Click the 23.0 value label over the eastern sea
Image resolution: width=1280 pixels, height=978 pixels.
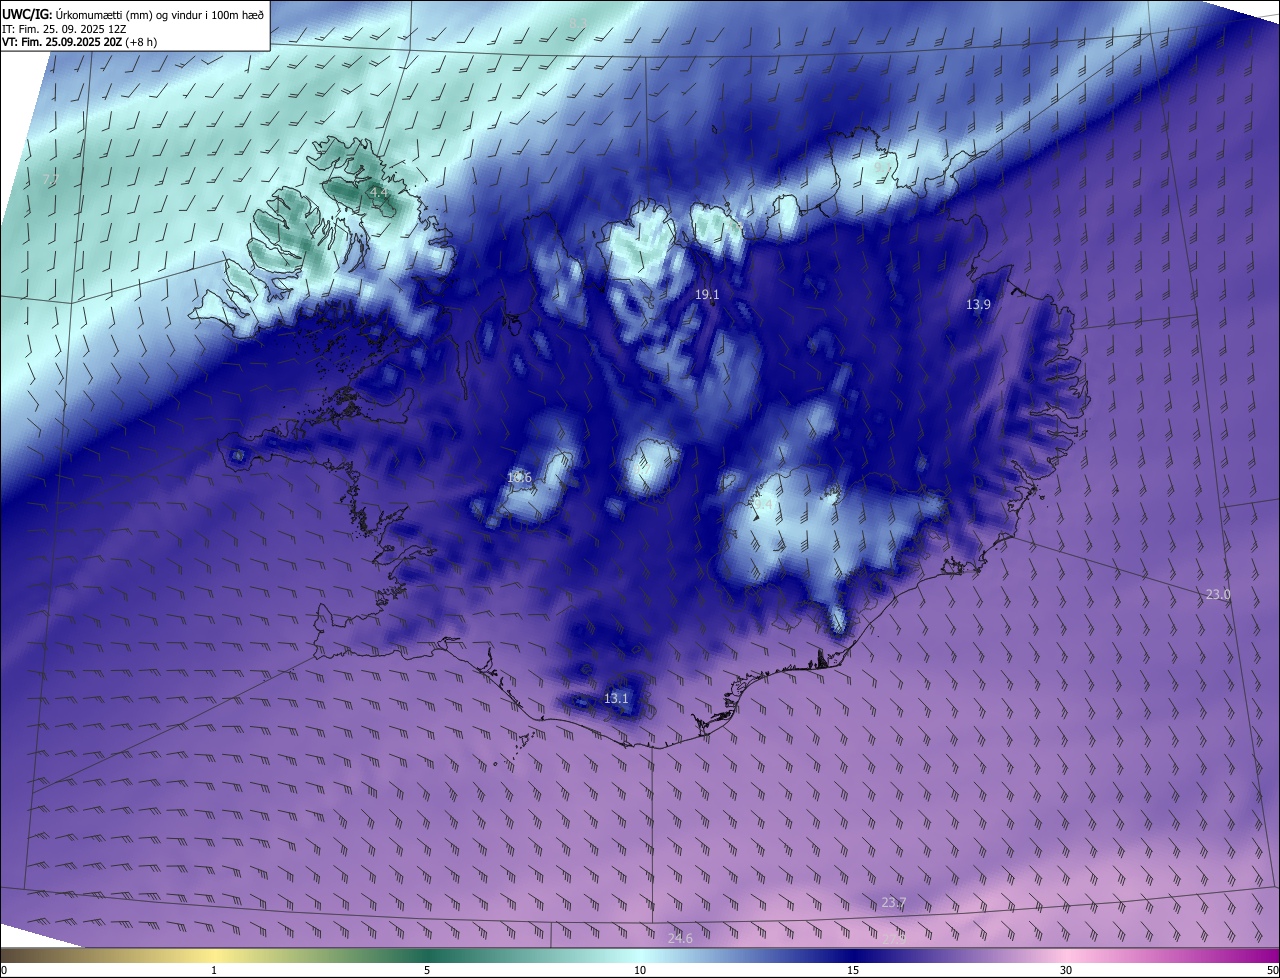pos(1217,594)
